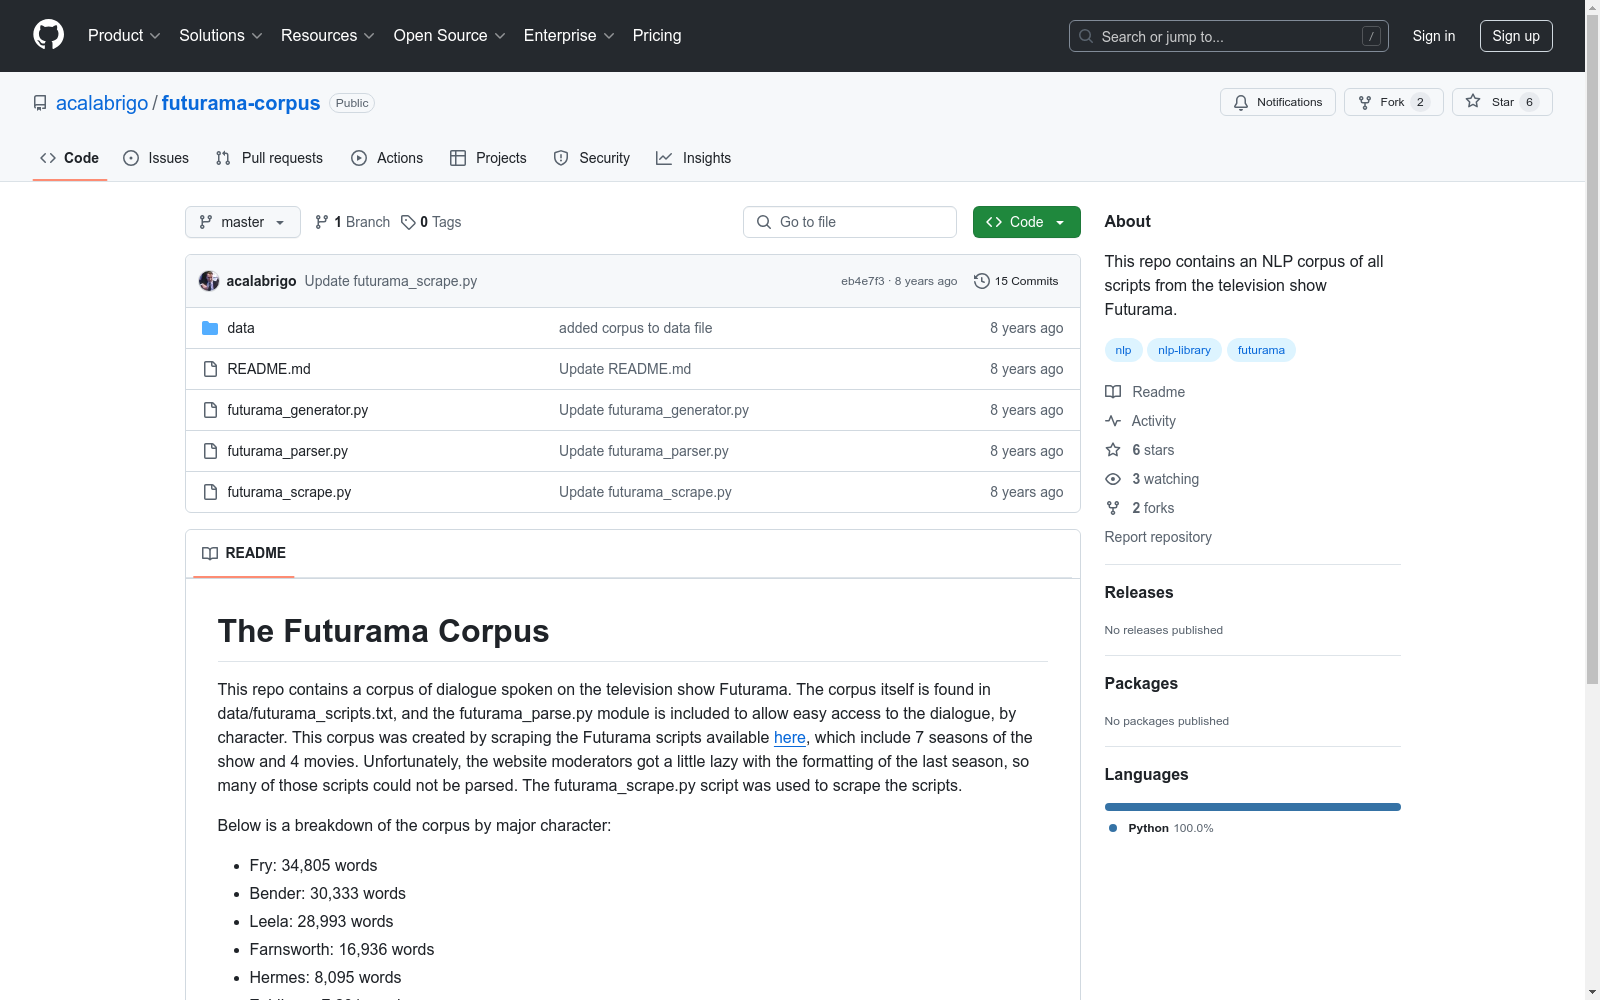This screenshot has height=1000, width=1600.
Task: Expand the Solutions menu
Action: [x=221, y=36]
